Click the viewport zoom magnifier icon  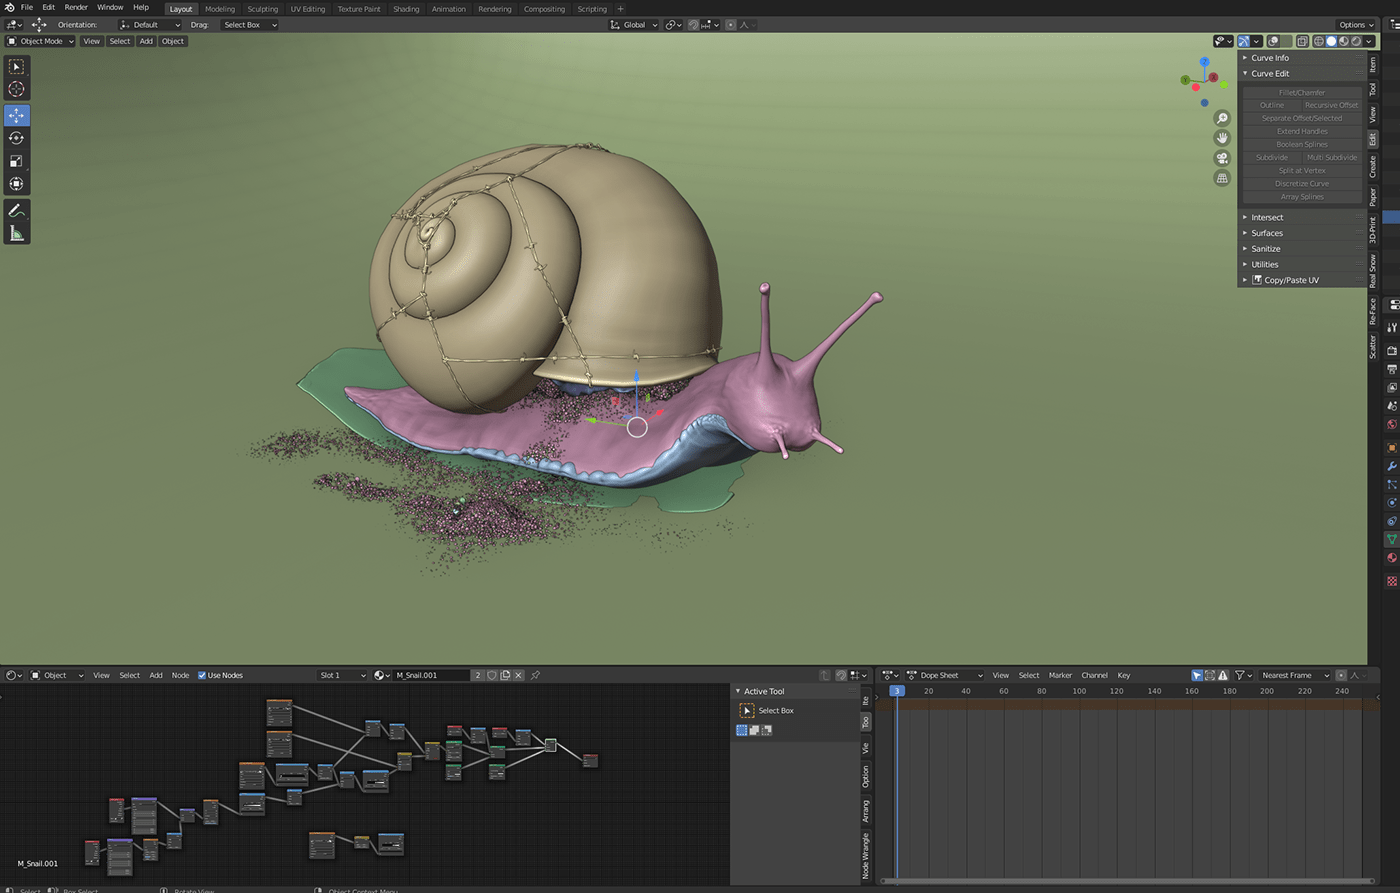point(1222,117)
